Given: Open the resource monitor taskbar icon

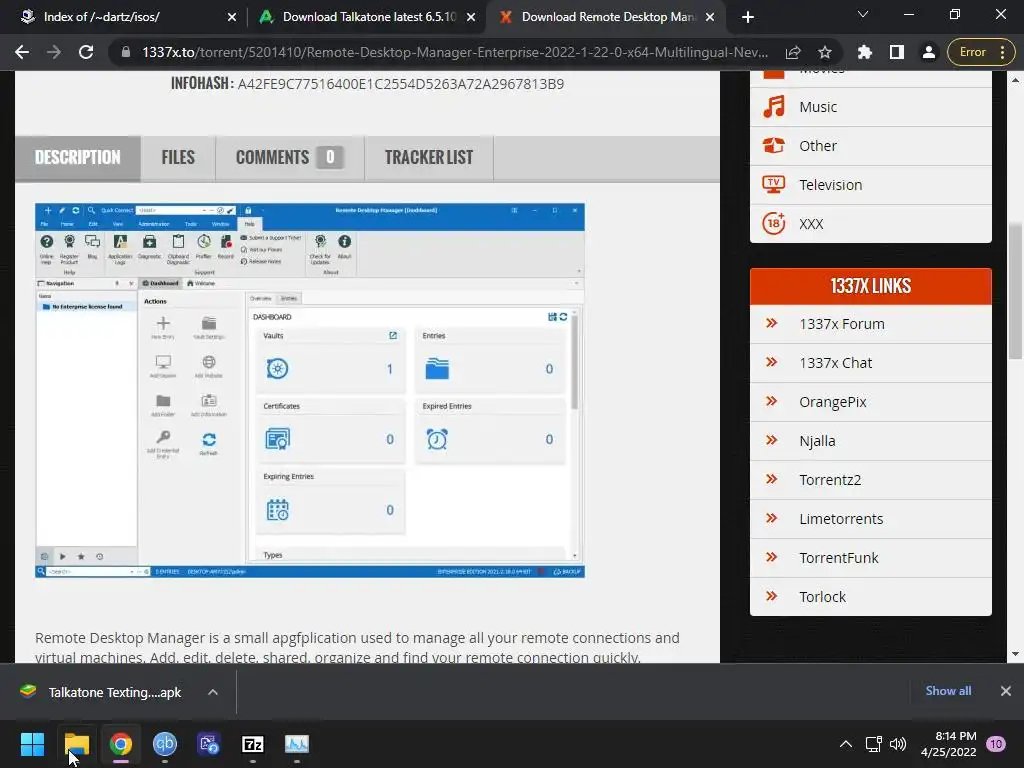Looking at the screenshot, I should (297, 744).
